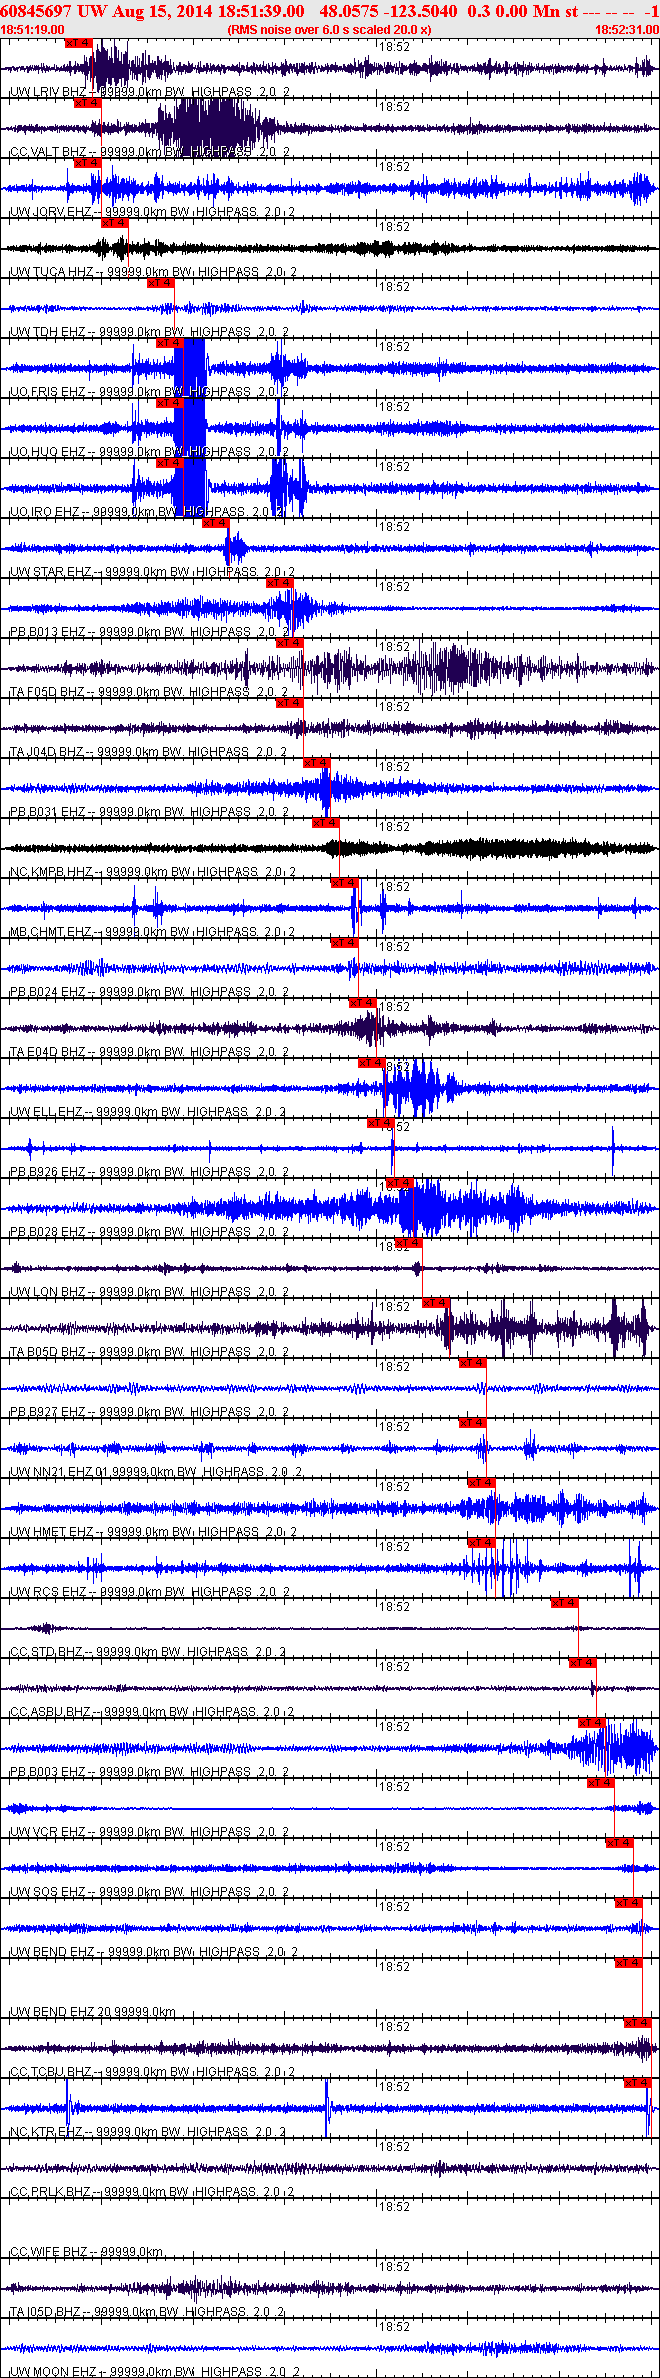Click the 'UW HMET EHZ' station label

coord(52,1532)
